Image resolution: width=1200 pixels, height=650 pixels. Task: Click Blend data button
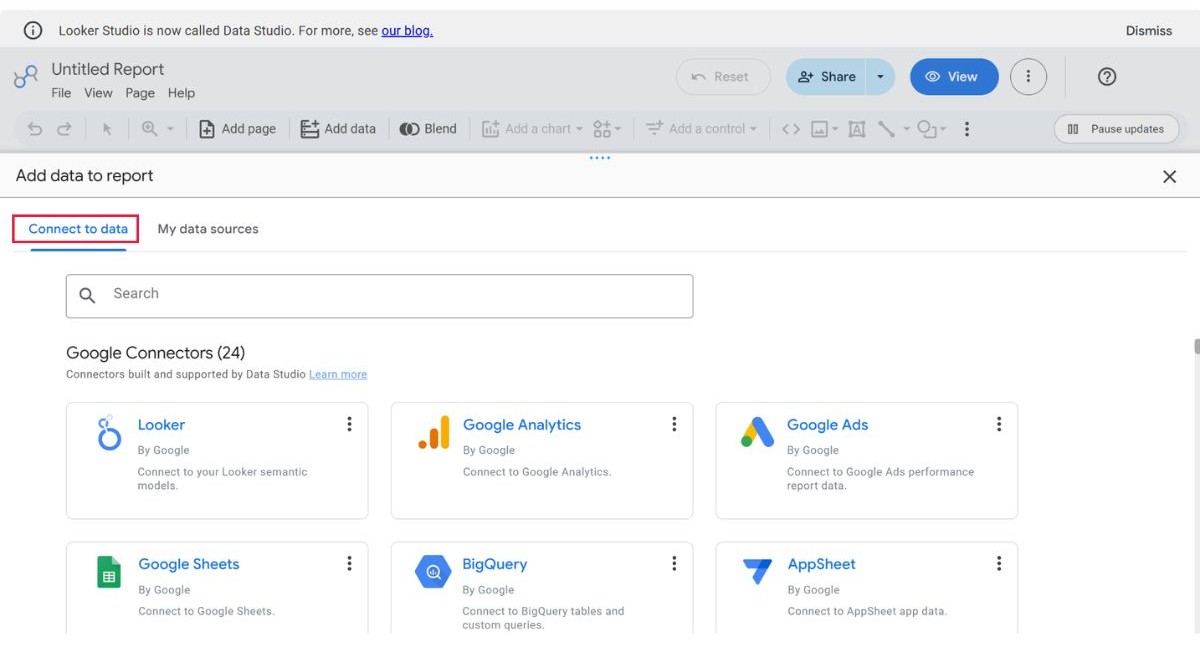coord(428,129)
